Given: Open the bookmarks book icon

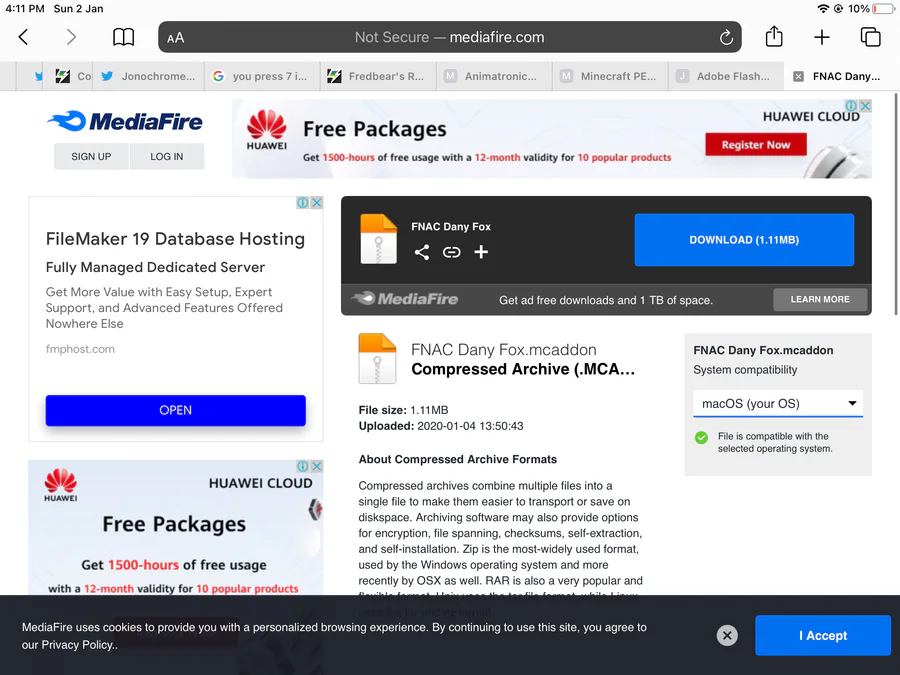Looking at the screenshot, I should 123,37.
